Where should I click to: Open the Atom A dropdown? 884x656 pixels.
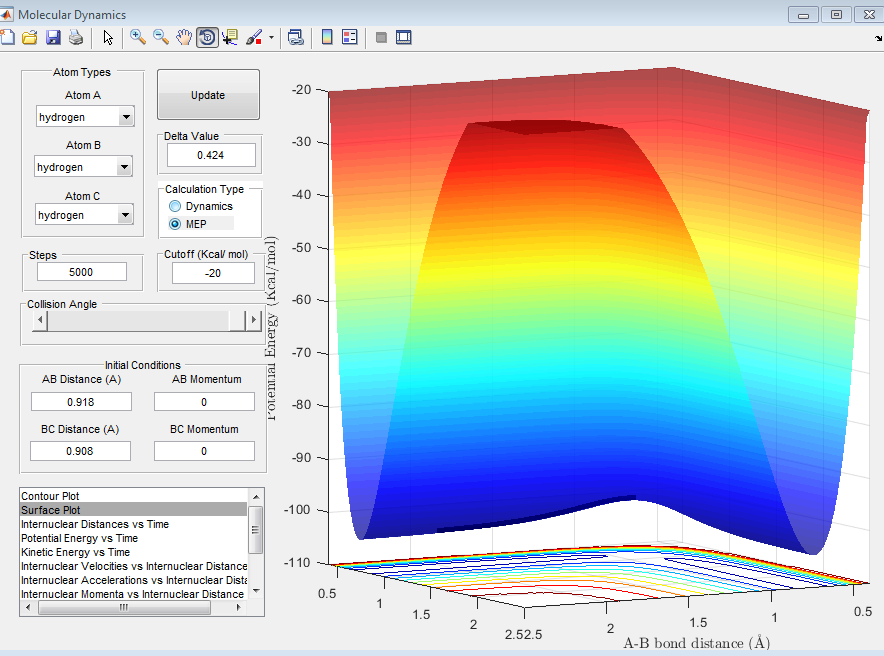tap(125, 117)
